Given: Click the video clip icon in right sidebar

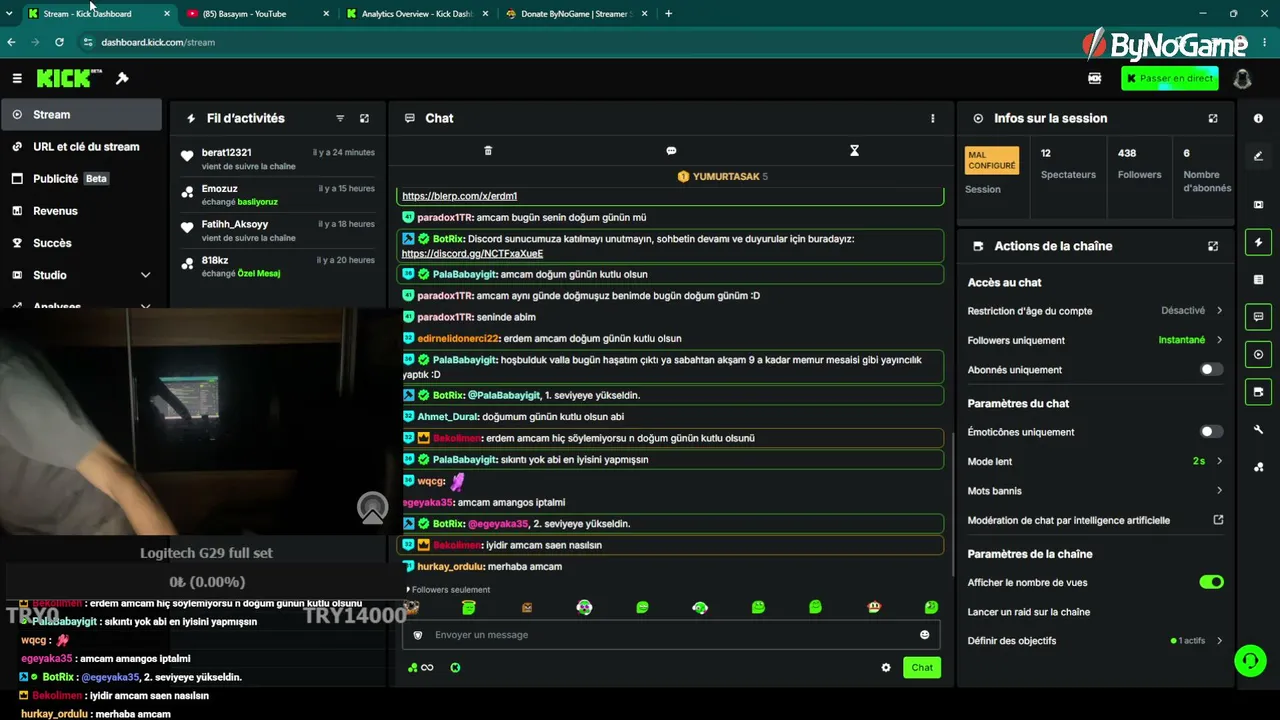Looking at the screenshot, I should coord(1258,205).
